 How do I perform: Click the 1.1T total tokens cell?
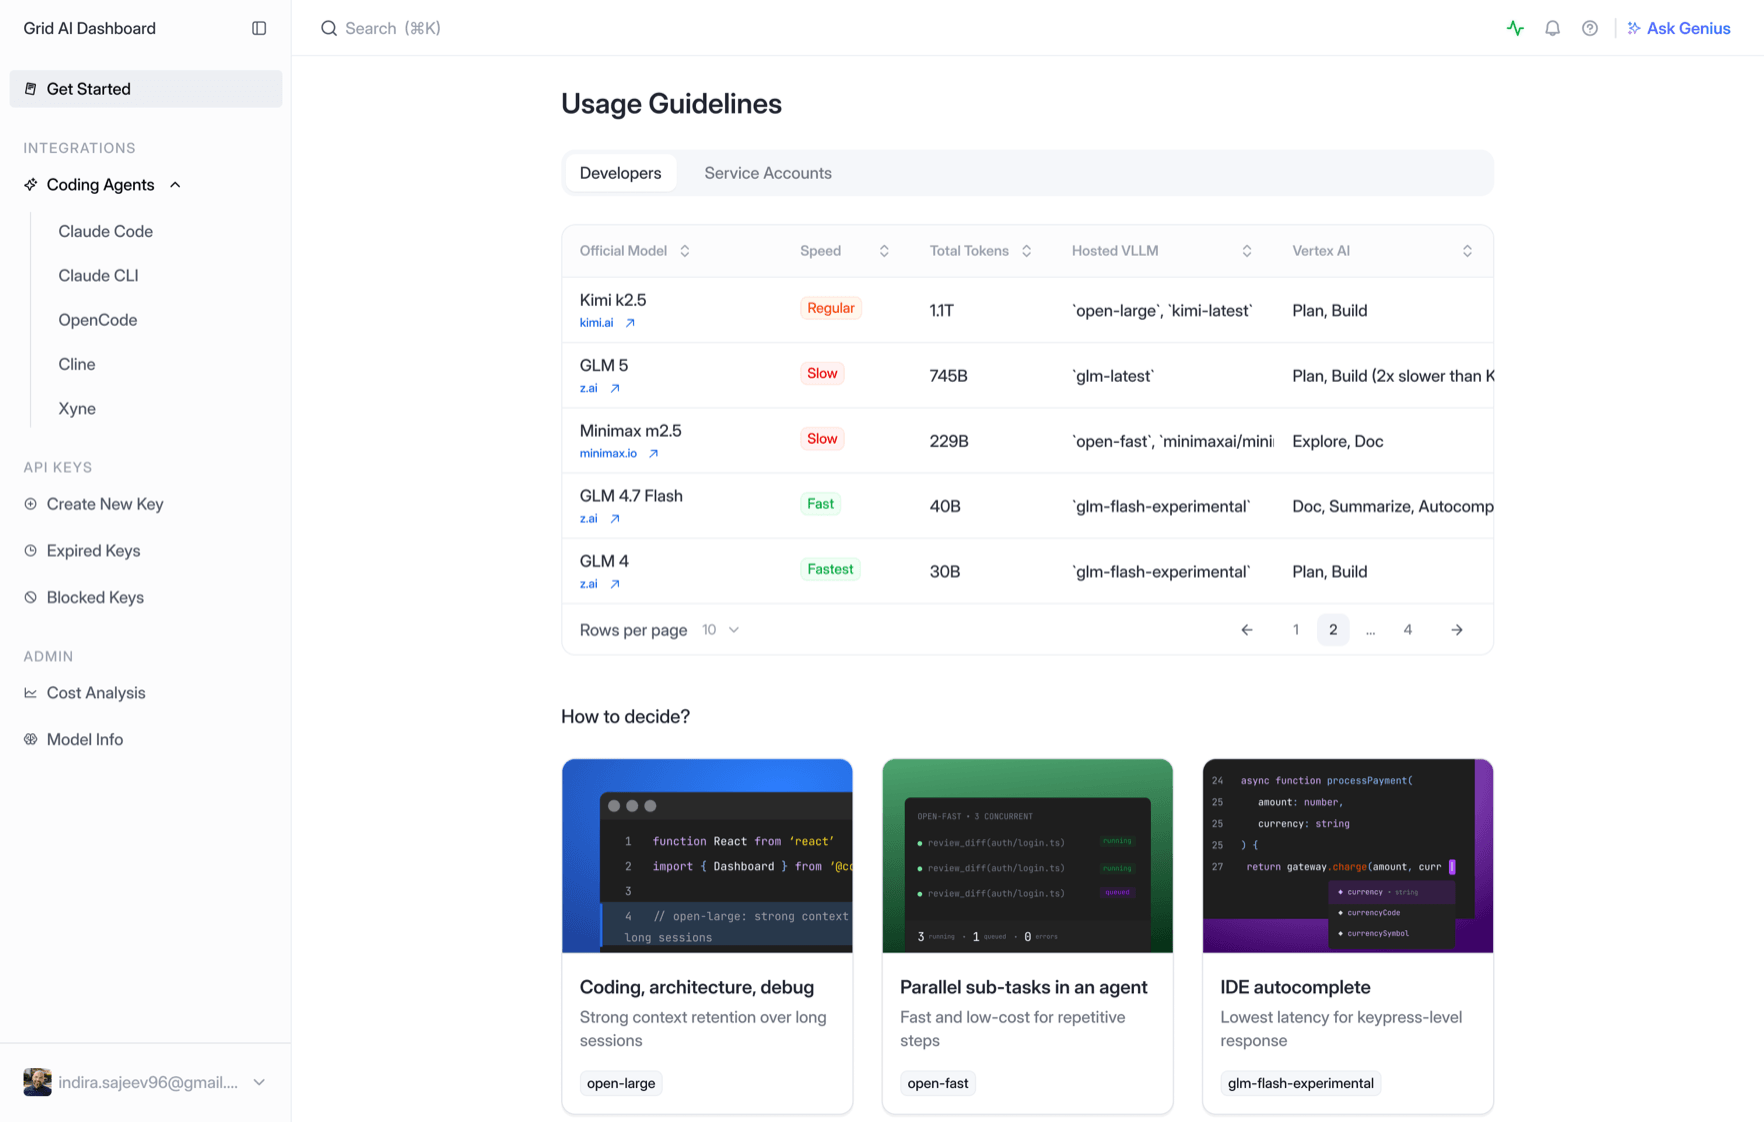point(941,311)
